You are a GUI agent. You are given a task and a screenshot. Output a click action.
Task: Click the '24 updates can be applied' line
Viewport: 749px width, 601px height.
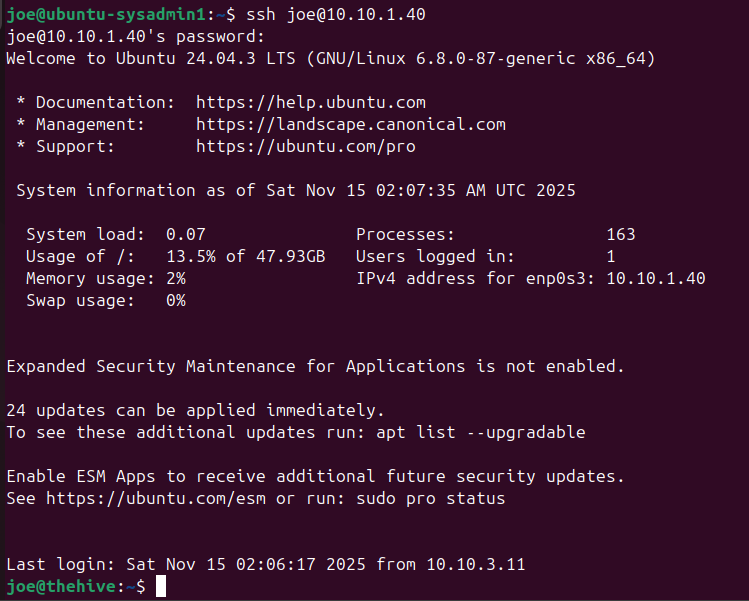(x=195, y=410)
